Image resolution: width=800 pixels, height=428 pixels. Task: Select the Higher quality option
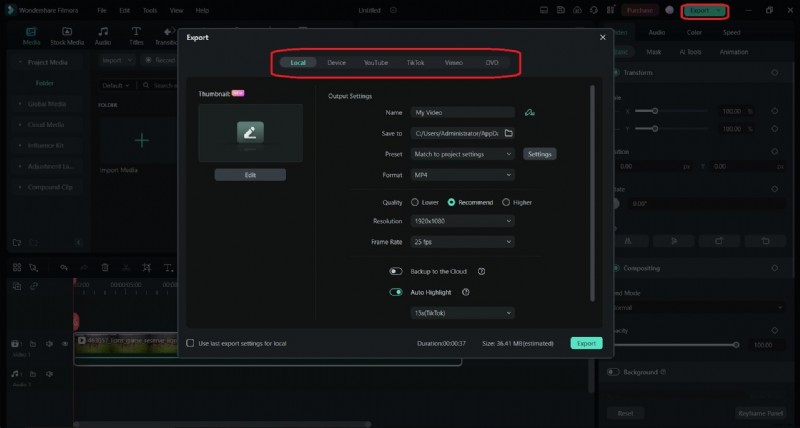click(x=517, y=203)
